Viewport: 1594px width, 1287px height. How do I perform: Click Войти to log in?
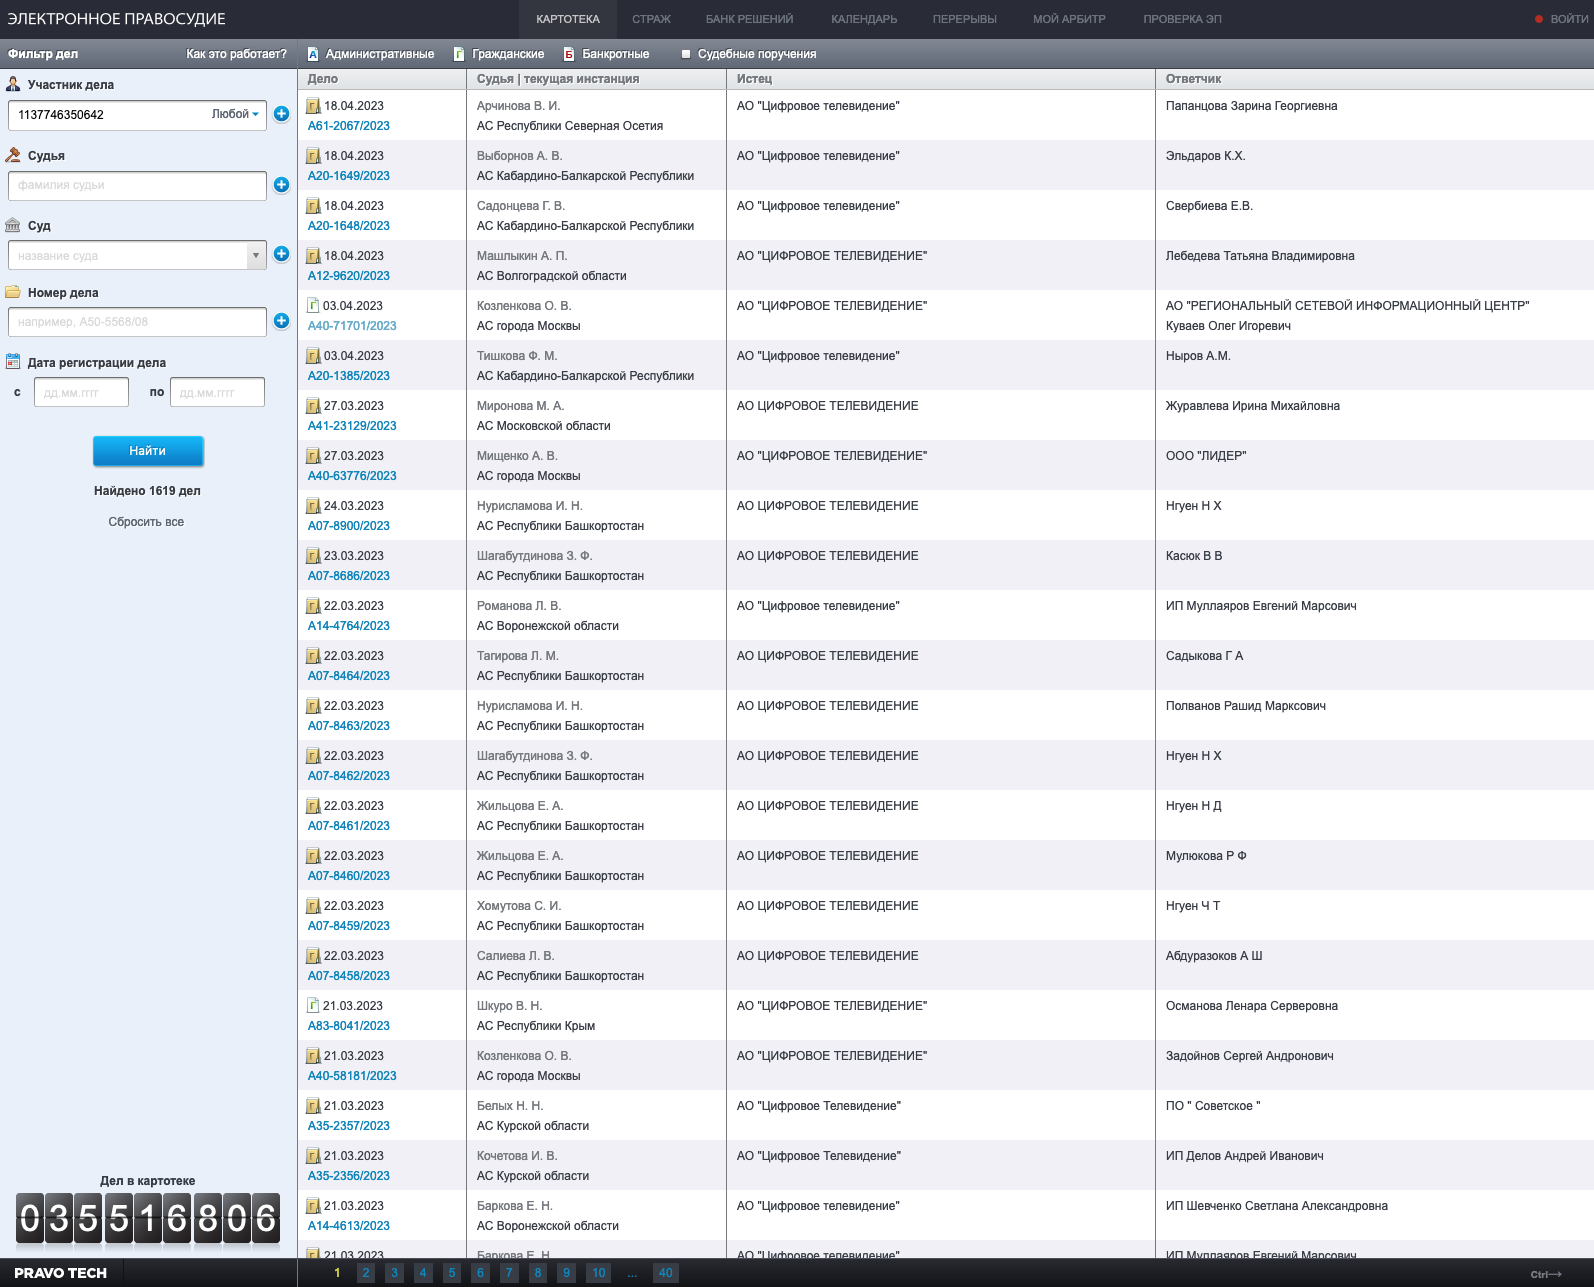pos(1568,19)
